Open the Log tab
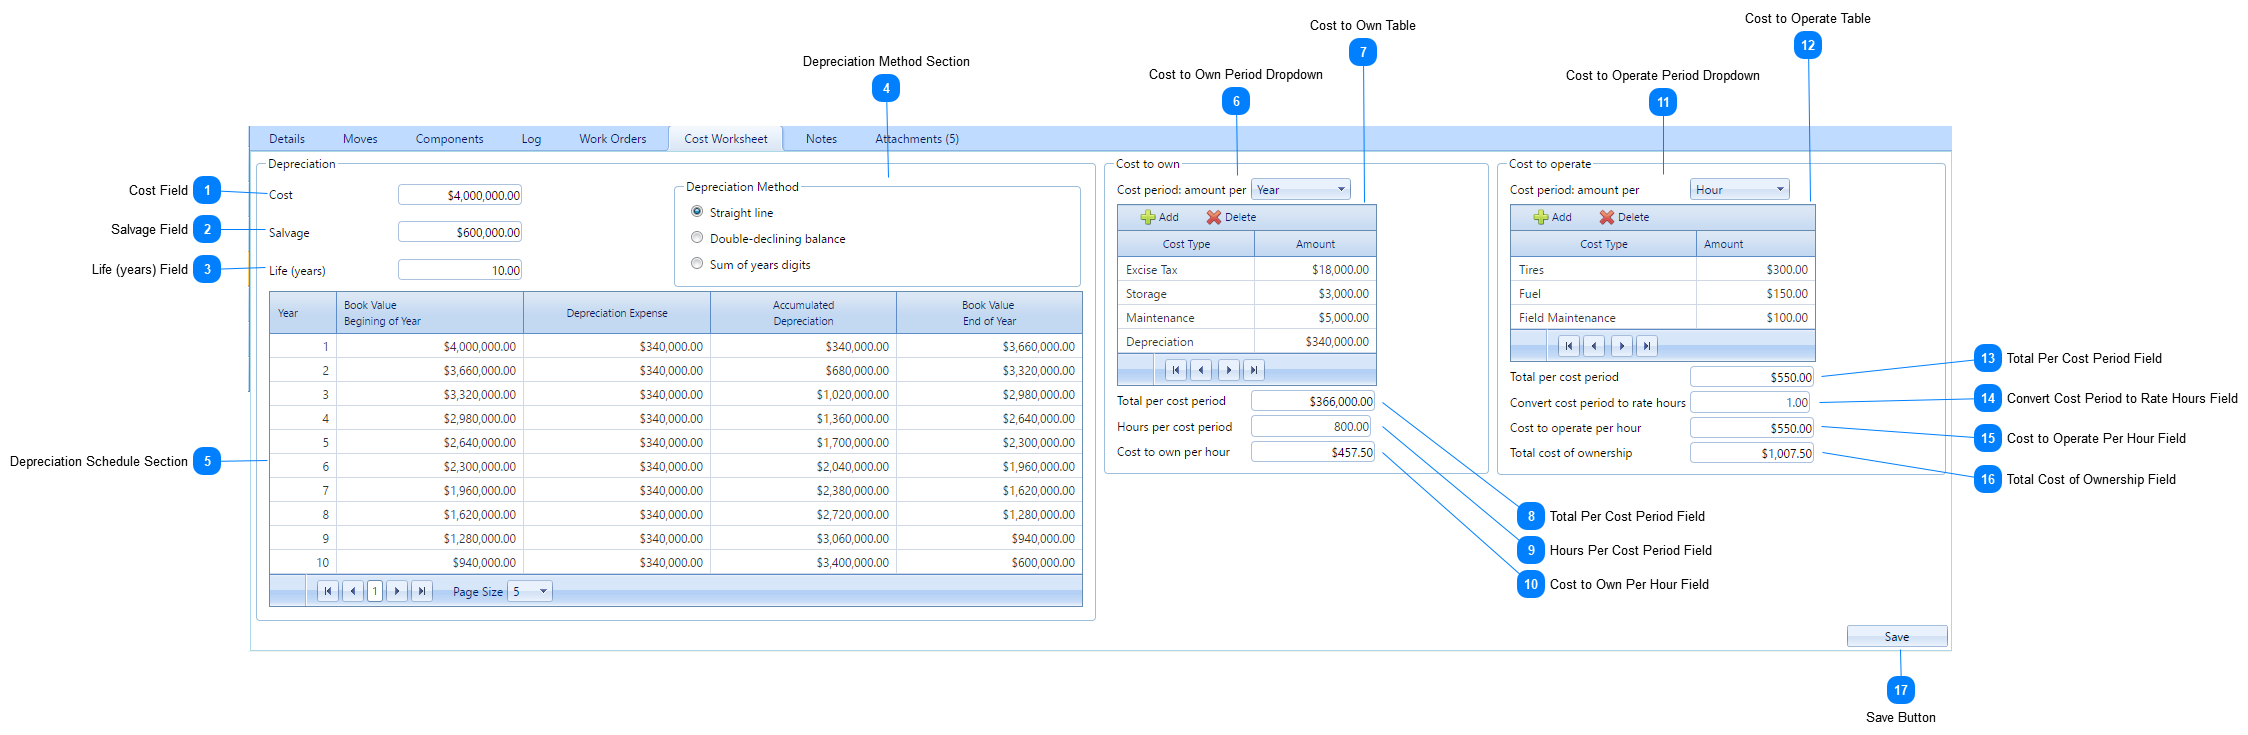The height and width of the screenshot is (735, 2248). [x=531, y=139]
